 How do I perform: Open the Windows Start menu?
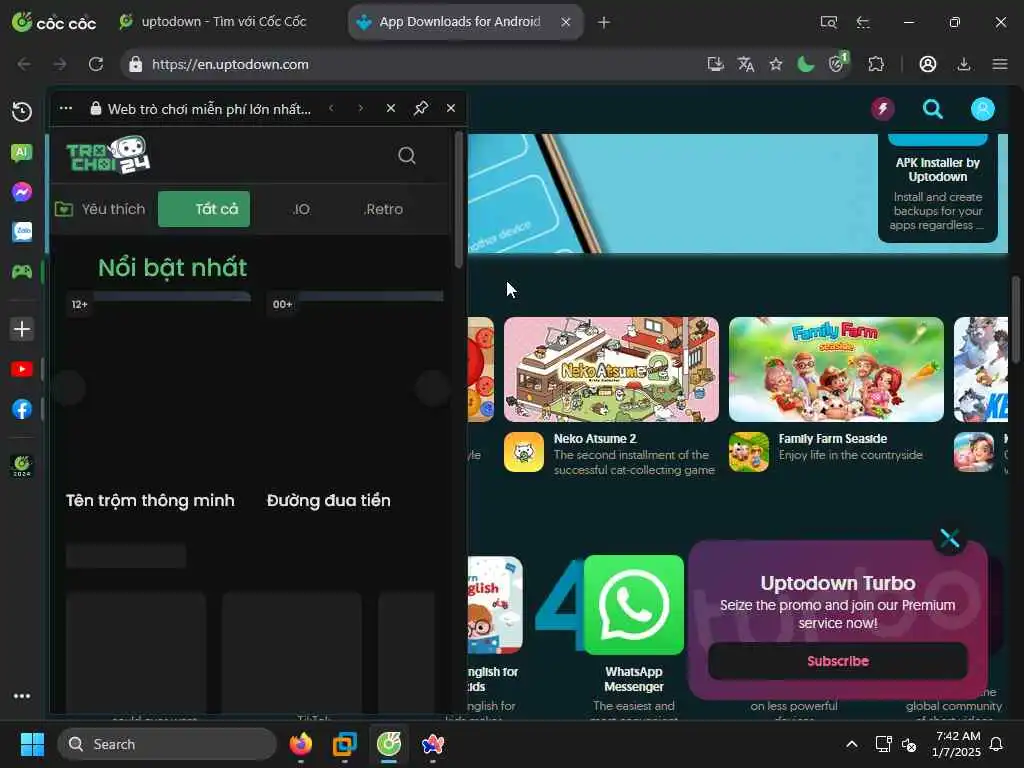pyautogui.click(x=32, y=744)
